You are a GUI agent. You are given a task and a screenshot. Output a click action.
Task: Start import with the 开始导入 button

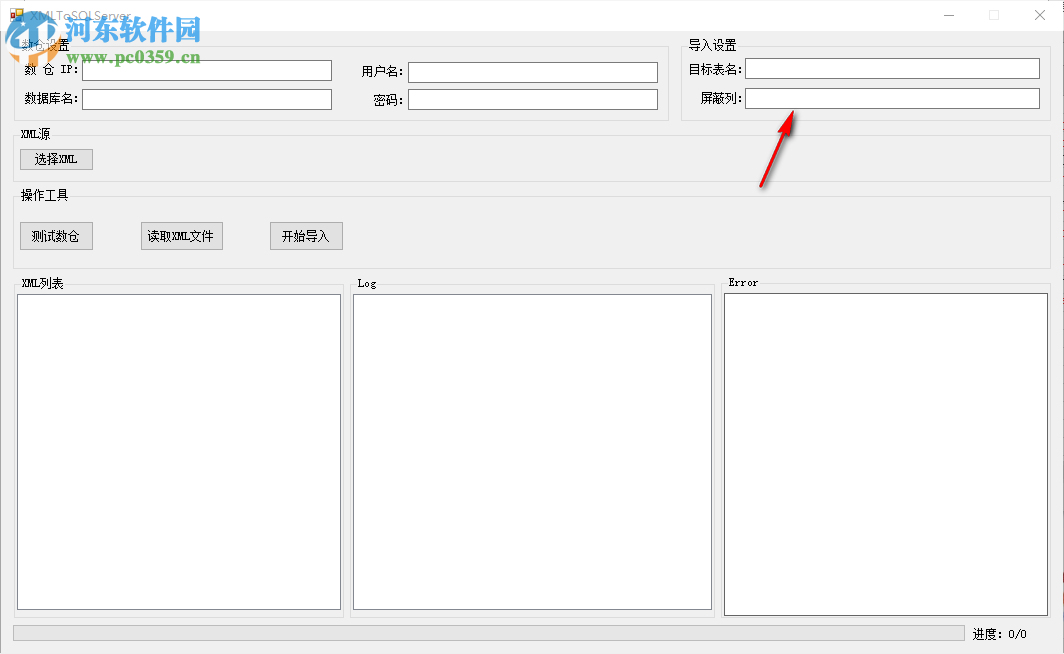click(x=306, y=236)
